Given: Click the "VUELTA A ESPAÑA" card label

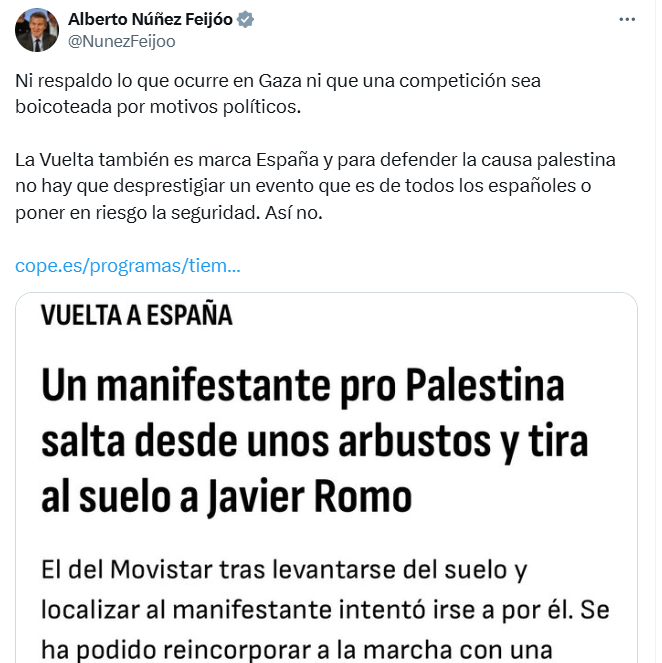Looking at the screenshot, I should tap(137, 316).
